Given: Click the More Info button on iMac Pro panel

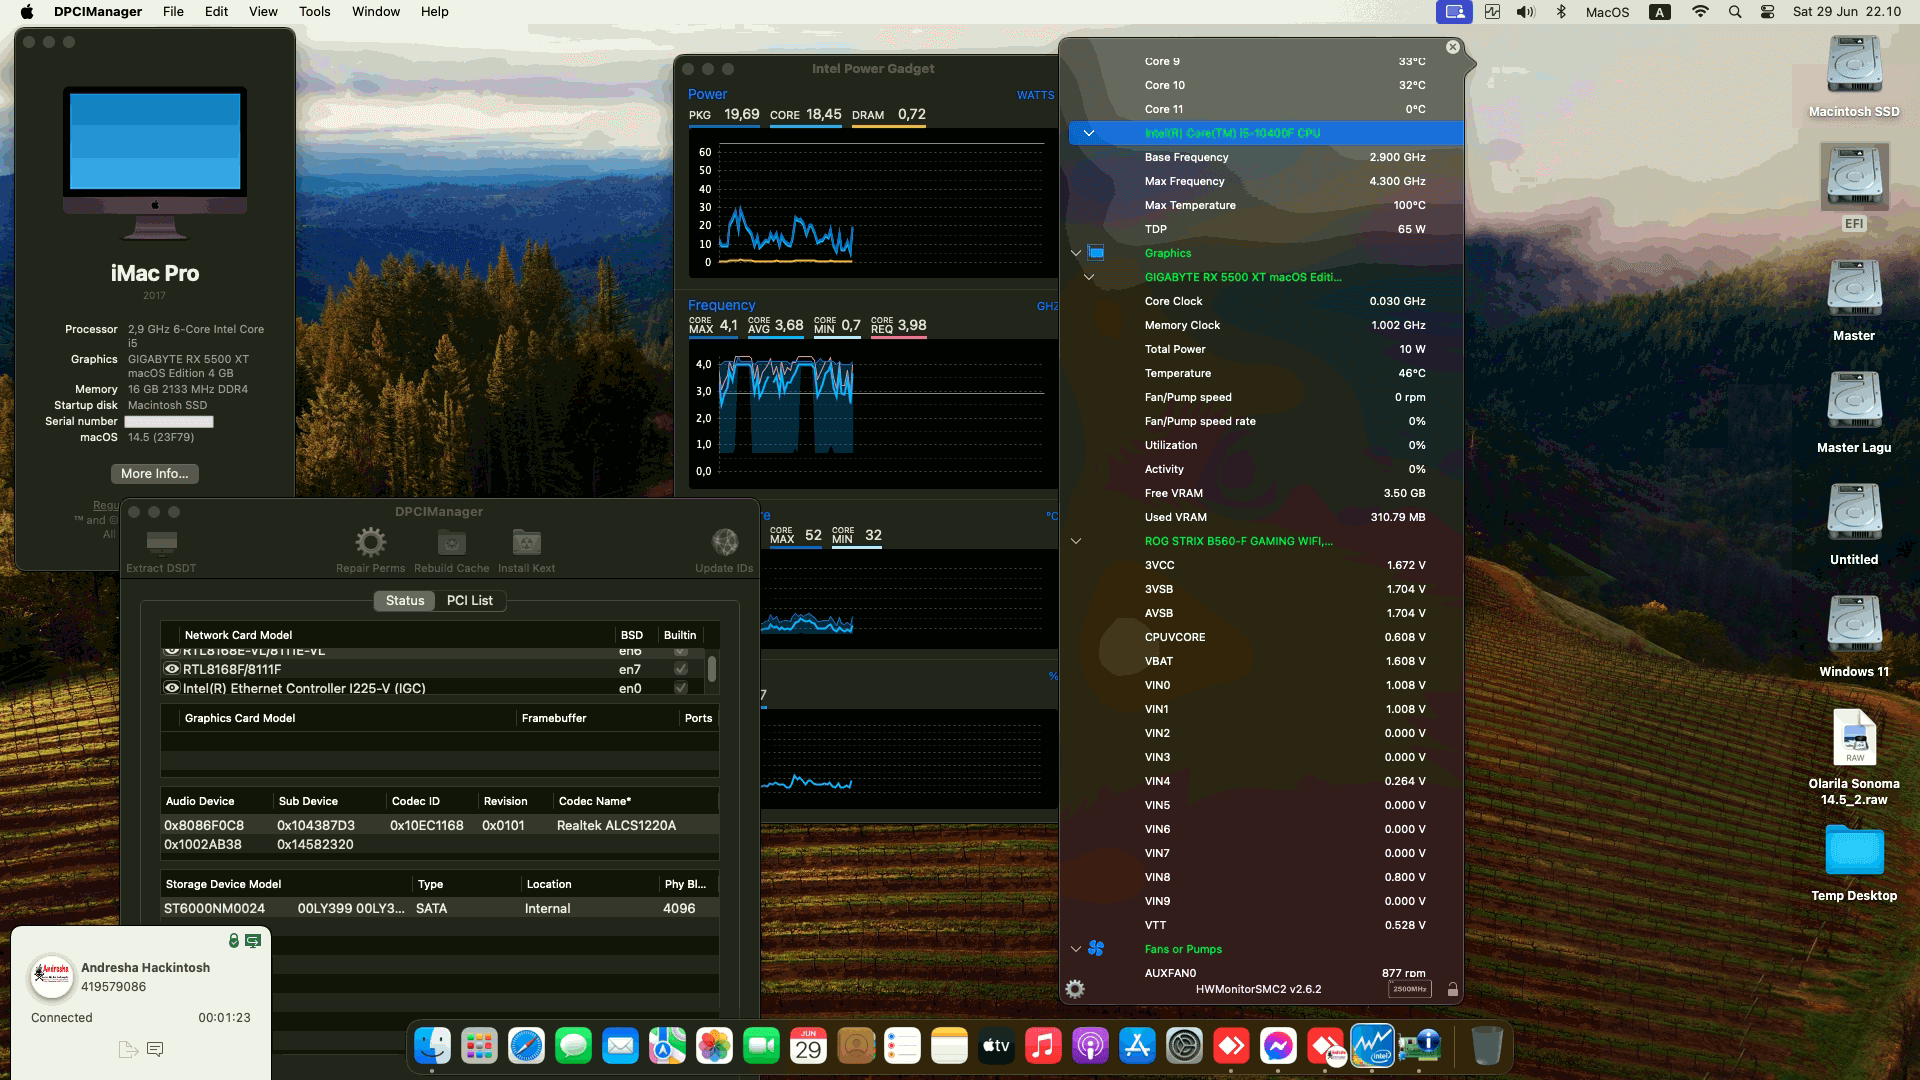Looking at the screenshot, I should click(x=154, y=473).
